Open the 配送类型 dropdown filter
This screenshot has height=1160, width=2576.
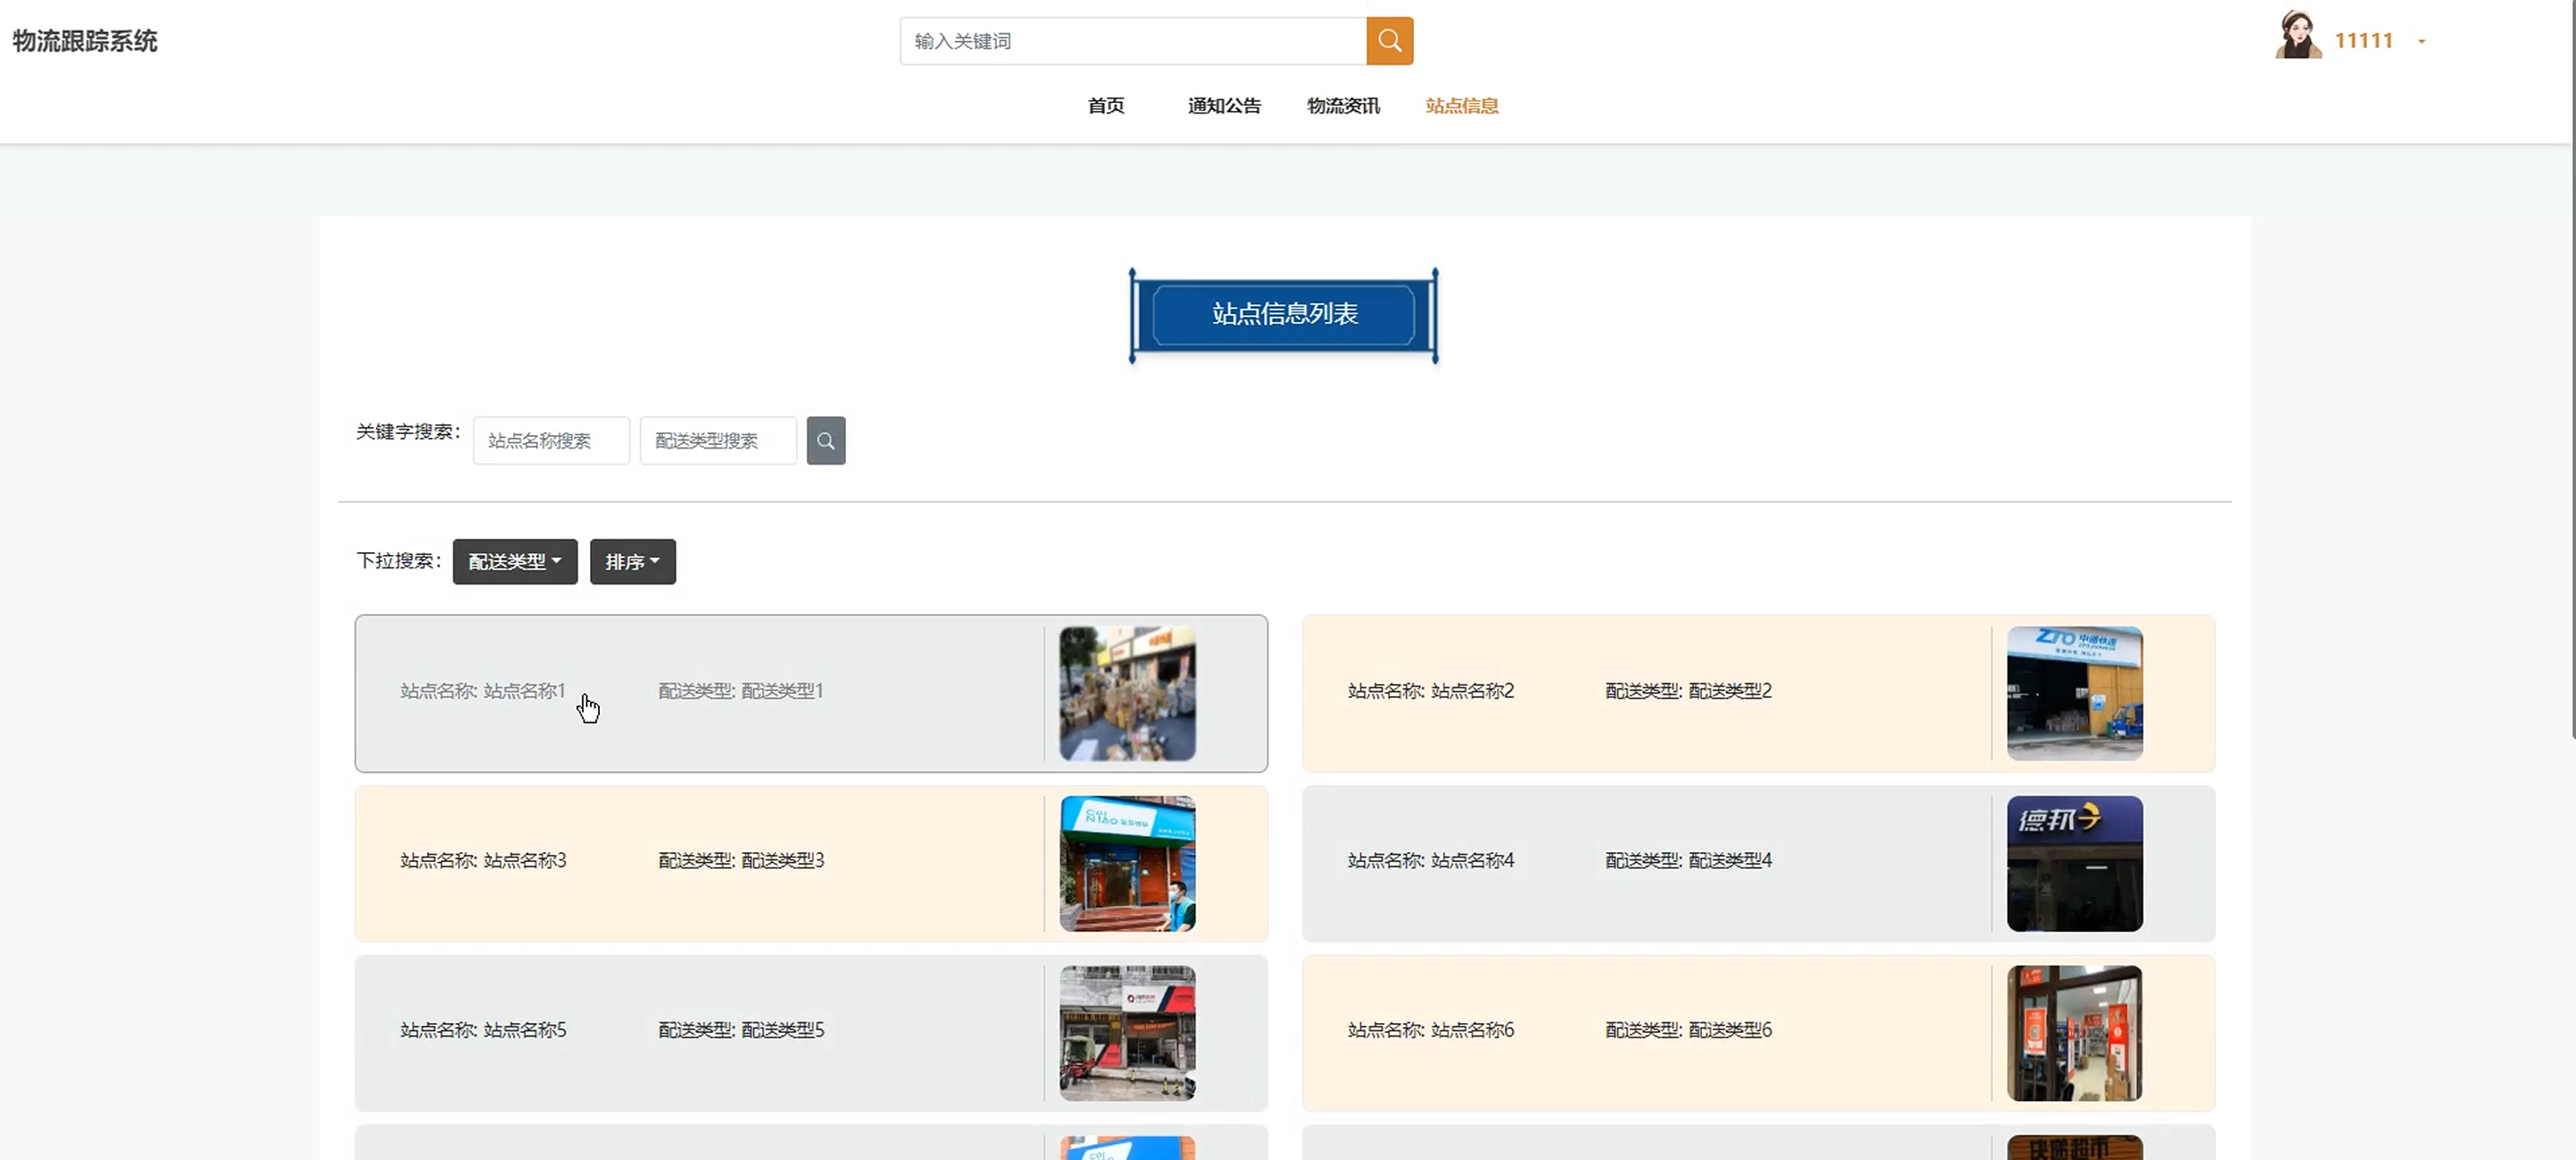click(514, 562)
